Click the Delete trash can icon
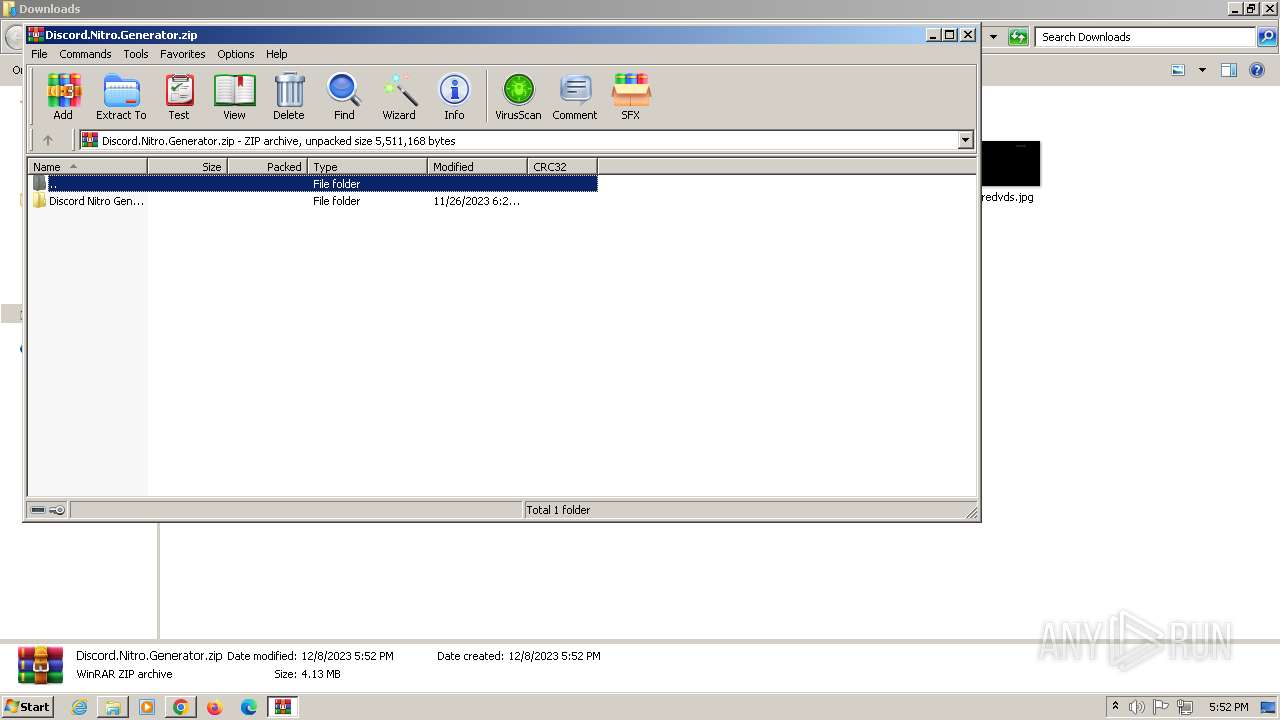The width and height of the screenshot is (1280, 720). point(289,97)
